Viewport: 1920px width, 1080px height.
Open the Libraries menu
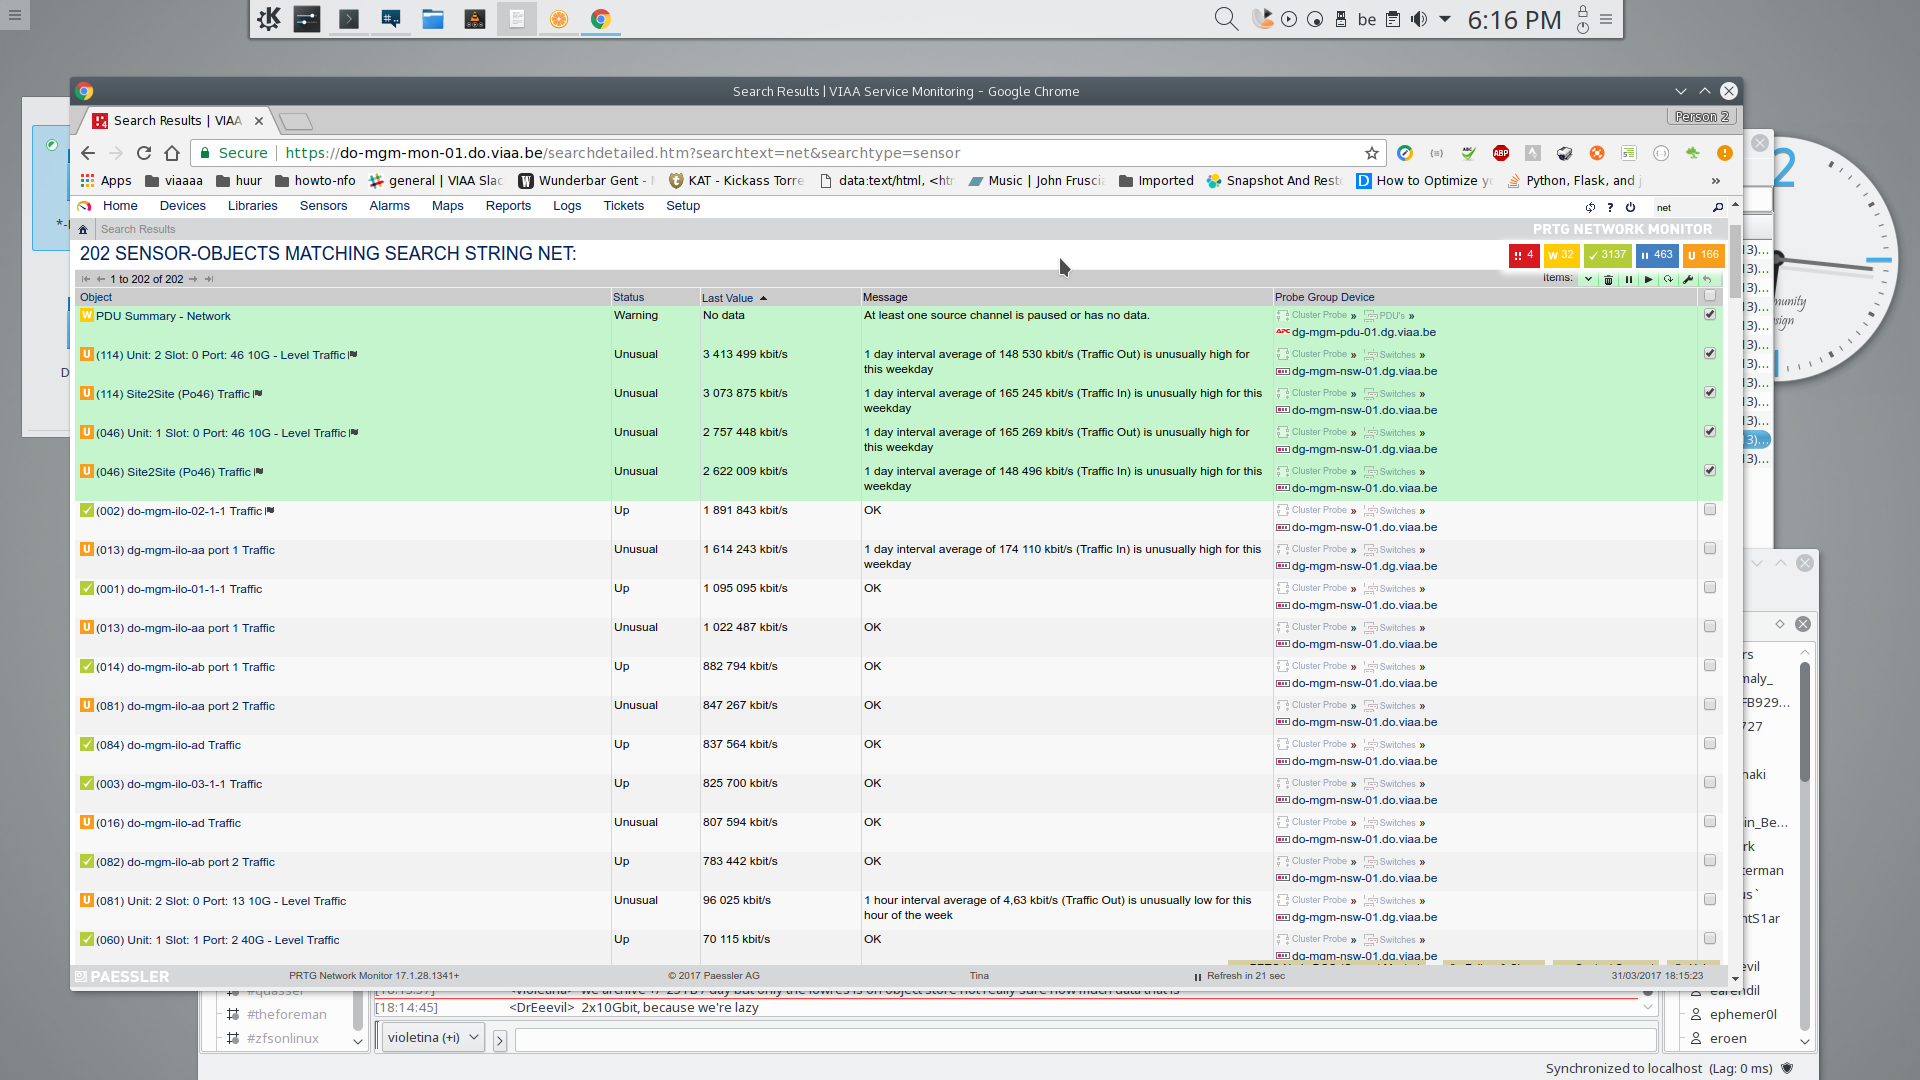point(252,206)
